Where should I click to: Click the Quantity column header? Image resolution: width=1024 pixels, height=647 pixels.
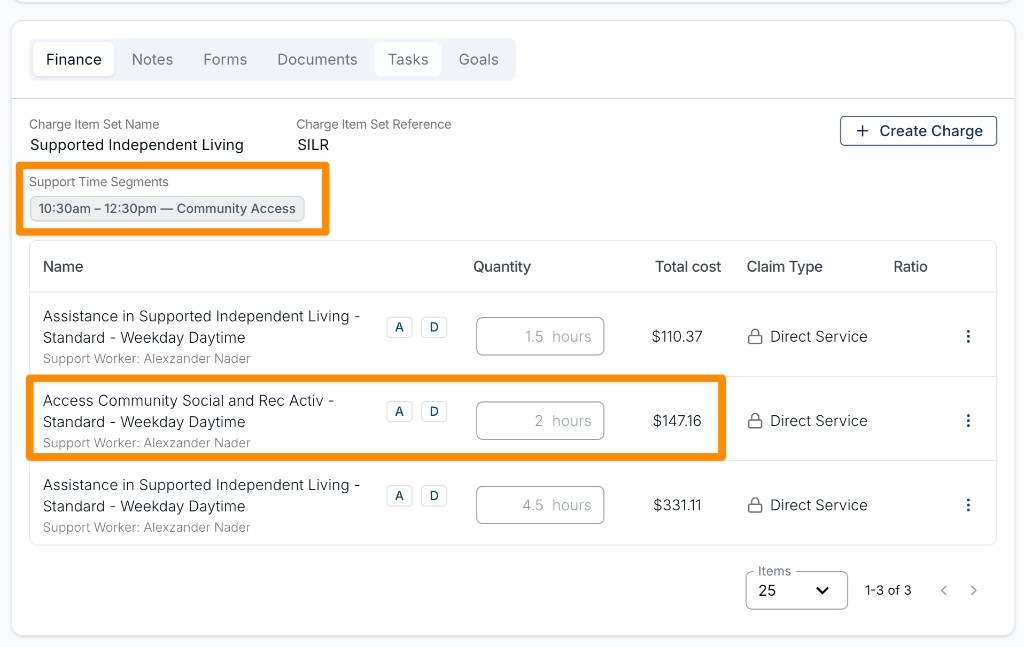pyautogui.click(x=502, y=266)
